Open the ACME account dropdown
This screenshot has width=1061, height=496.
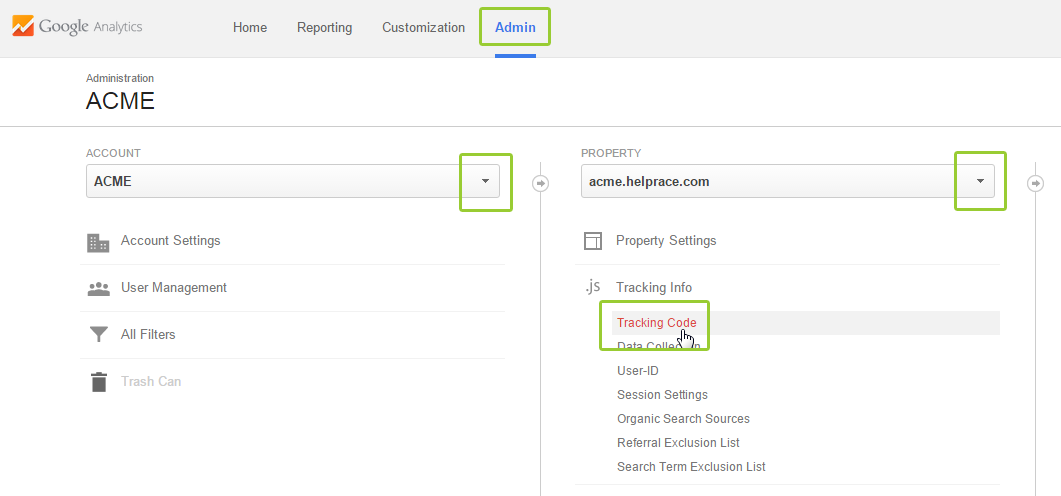point(485,182)
